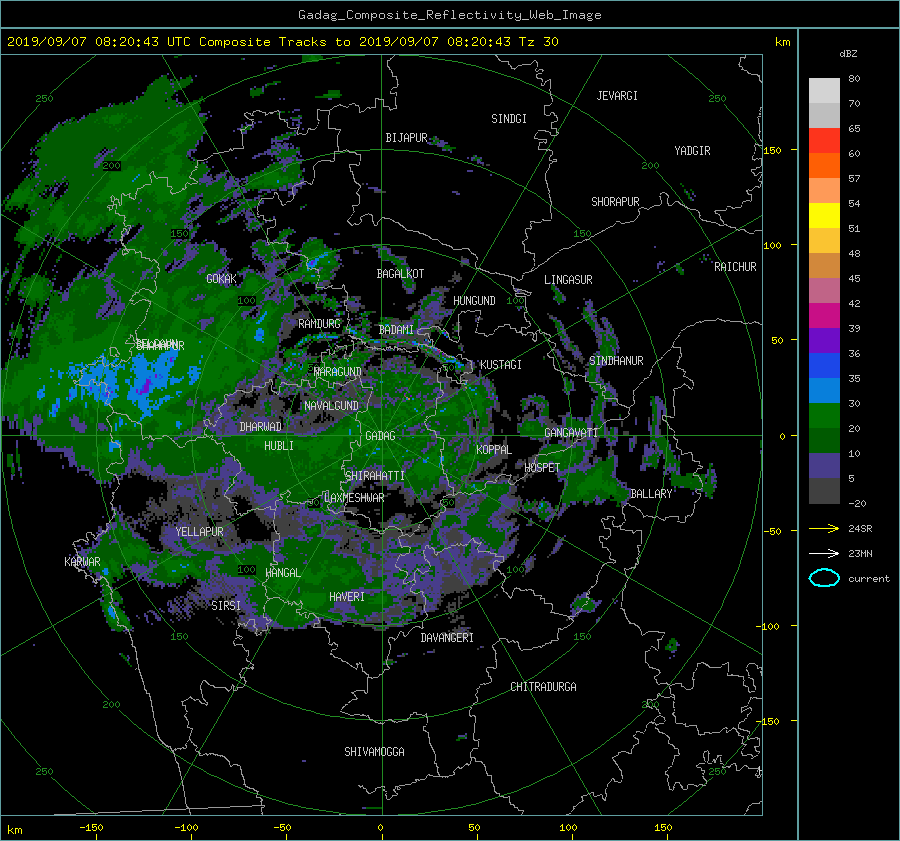The image size is (900, 841).
Task: Click the 'JEVARGI' city label
Action: (x=617, y=96)
